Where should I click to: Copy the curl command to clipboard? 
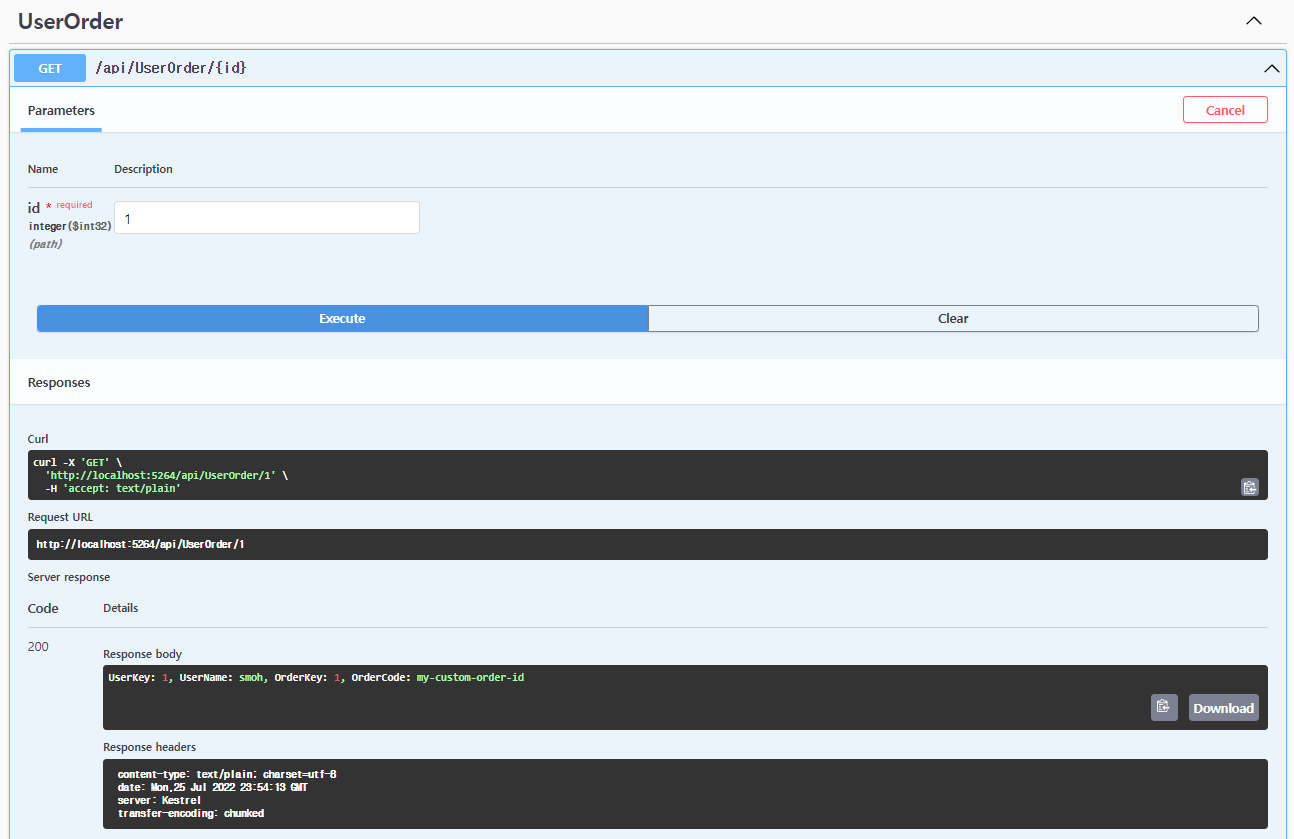click(1249, 487)
